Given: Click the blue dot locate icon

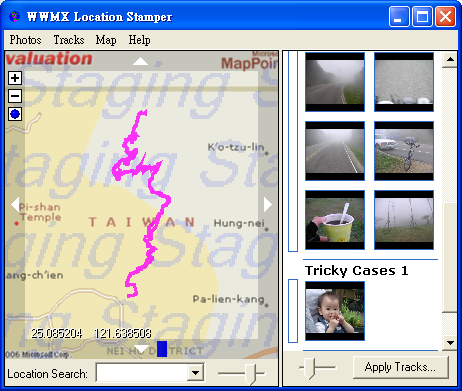Looking at the screenshot, I should 15,114.
